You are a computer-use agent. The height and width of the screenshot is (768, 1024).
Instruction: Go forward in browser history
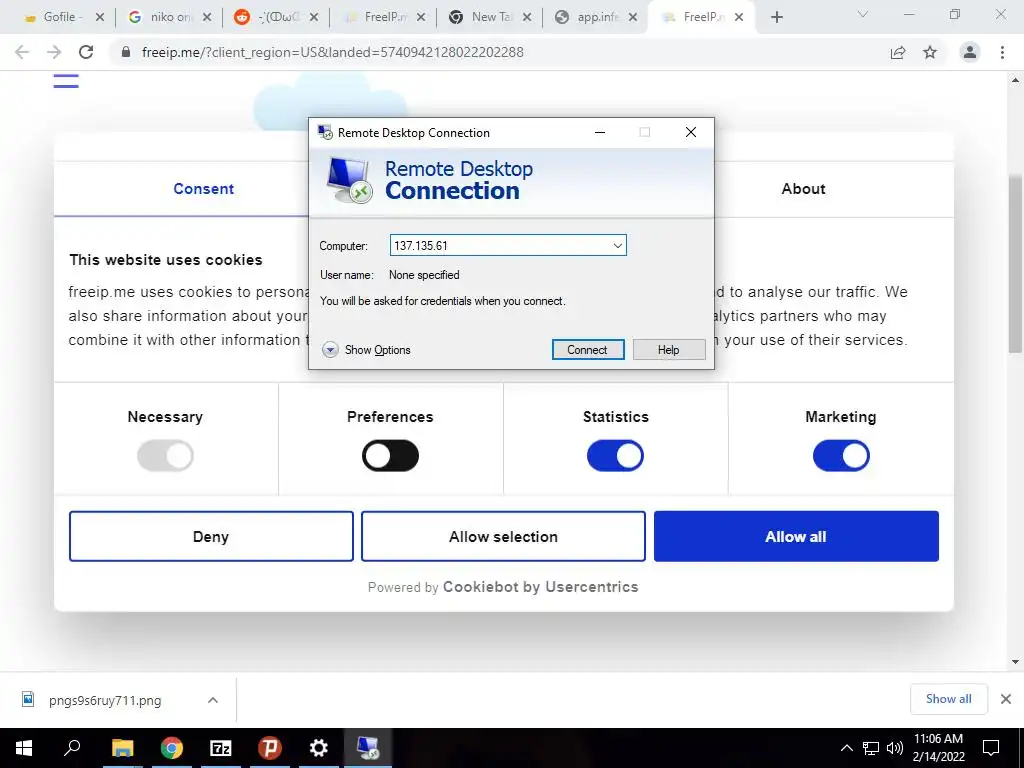(x=54, y=52)
